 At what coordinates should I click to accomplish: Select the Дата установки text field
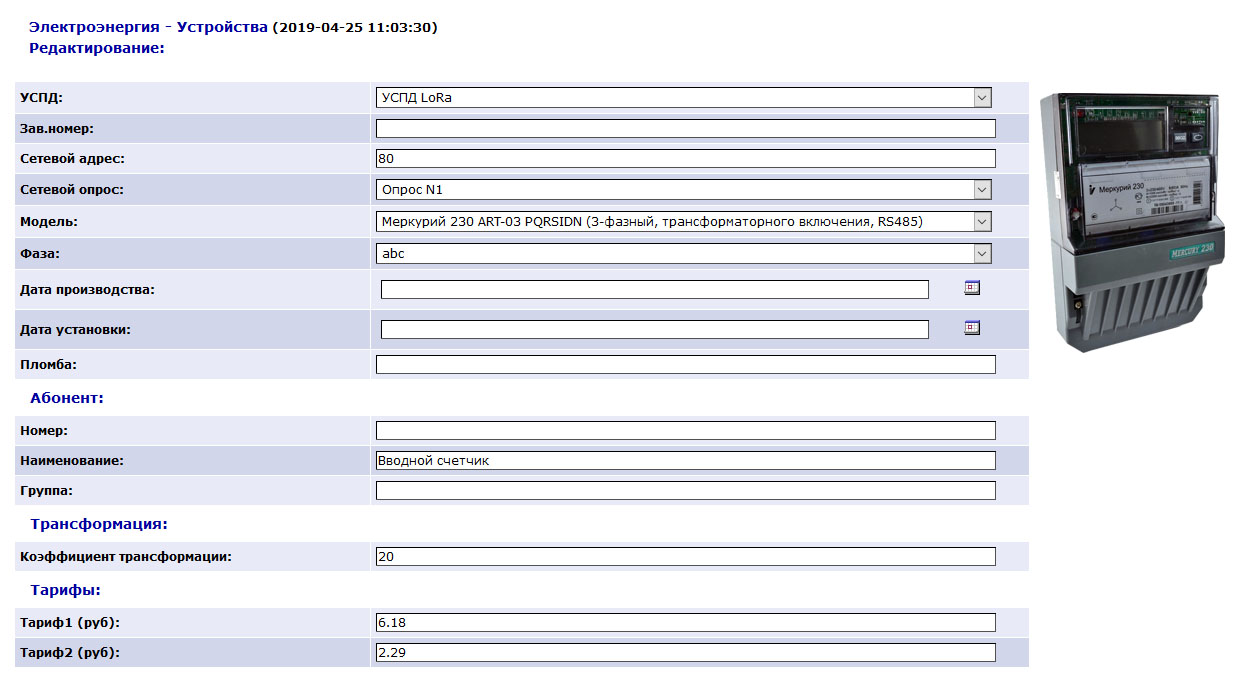coord(654,329)
